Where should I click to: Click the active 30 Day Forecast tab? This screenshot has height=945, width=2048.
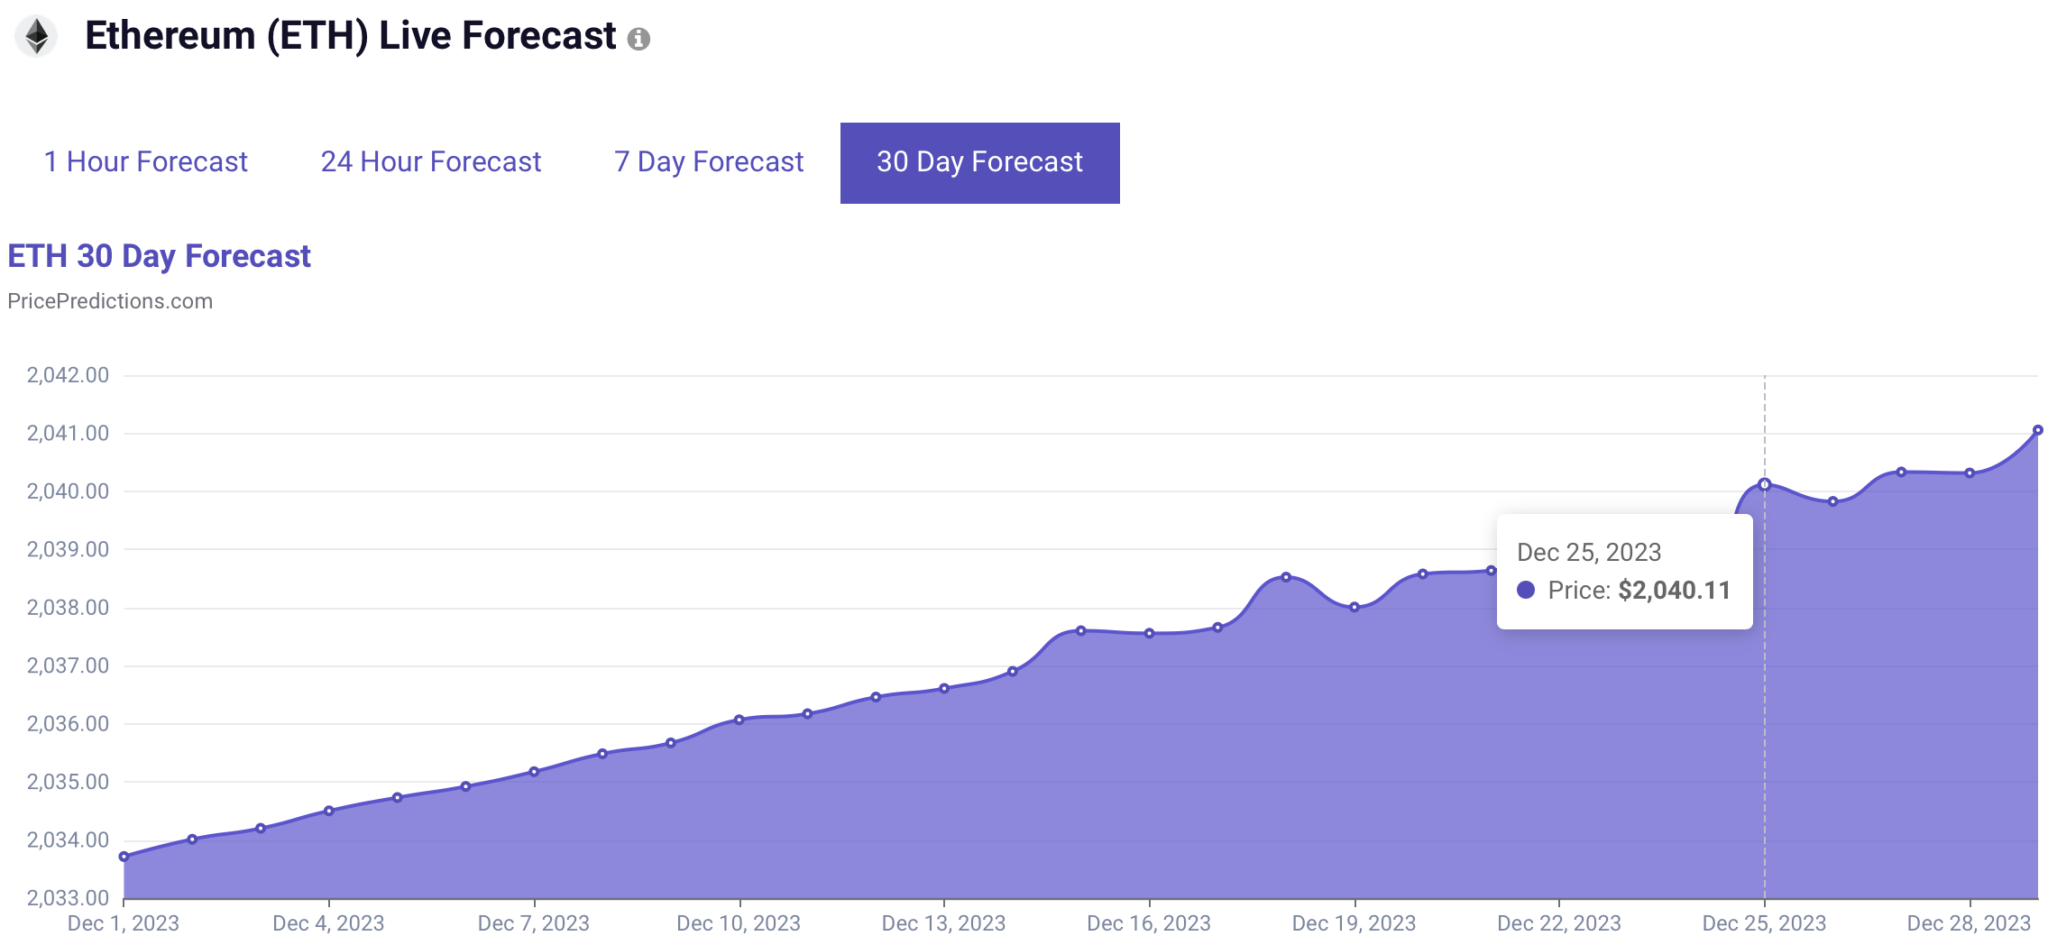pos(978,161)
